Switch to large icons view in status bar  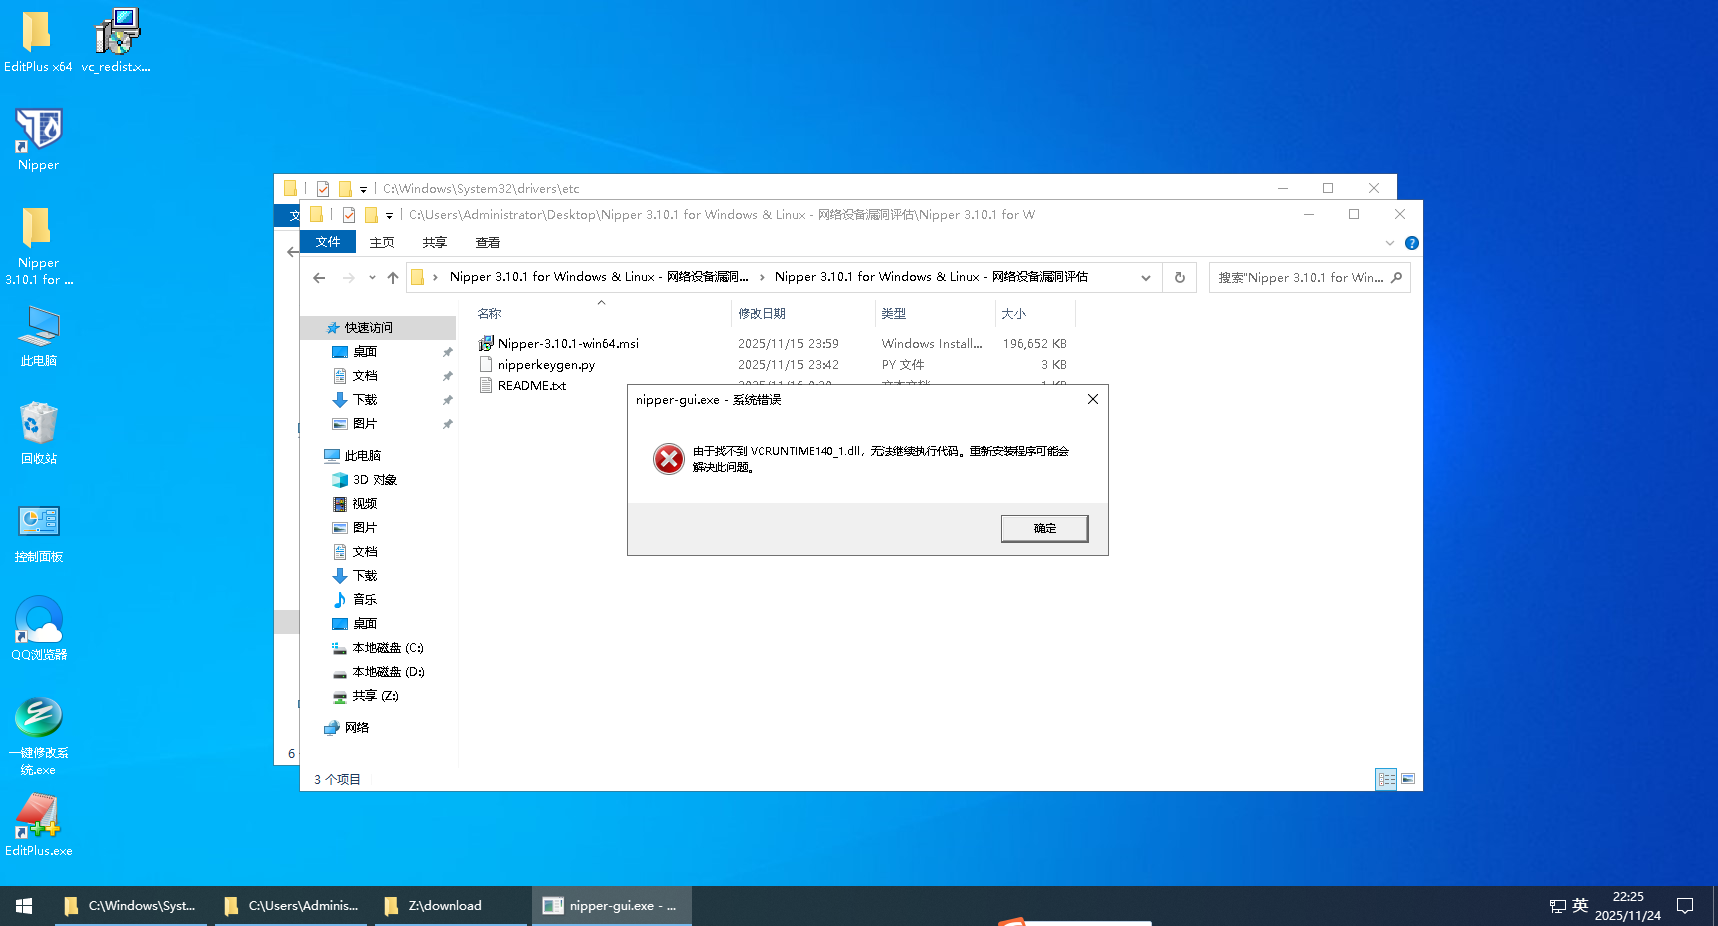tap(1408, 779)
